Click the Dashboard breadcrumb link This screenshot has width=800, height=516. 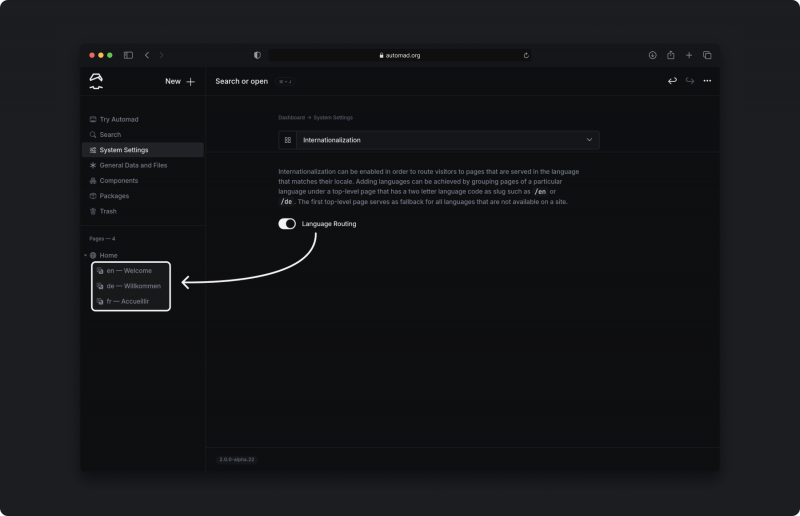[x=291, y=118]
